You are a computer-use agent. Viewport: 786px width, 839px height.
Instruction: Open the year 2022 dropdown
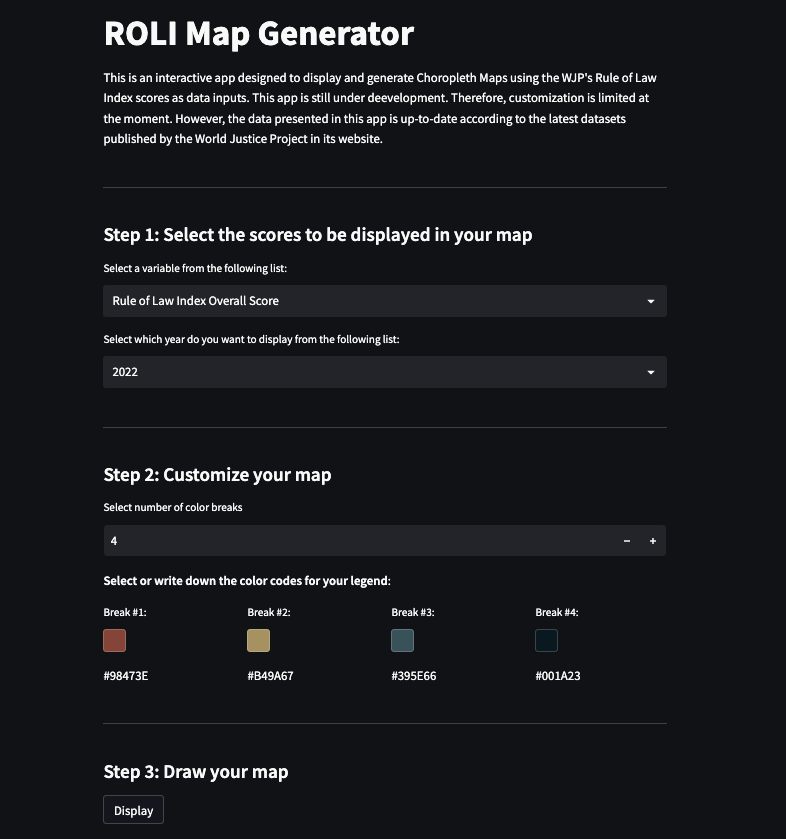[385, 372]
